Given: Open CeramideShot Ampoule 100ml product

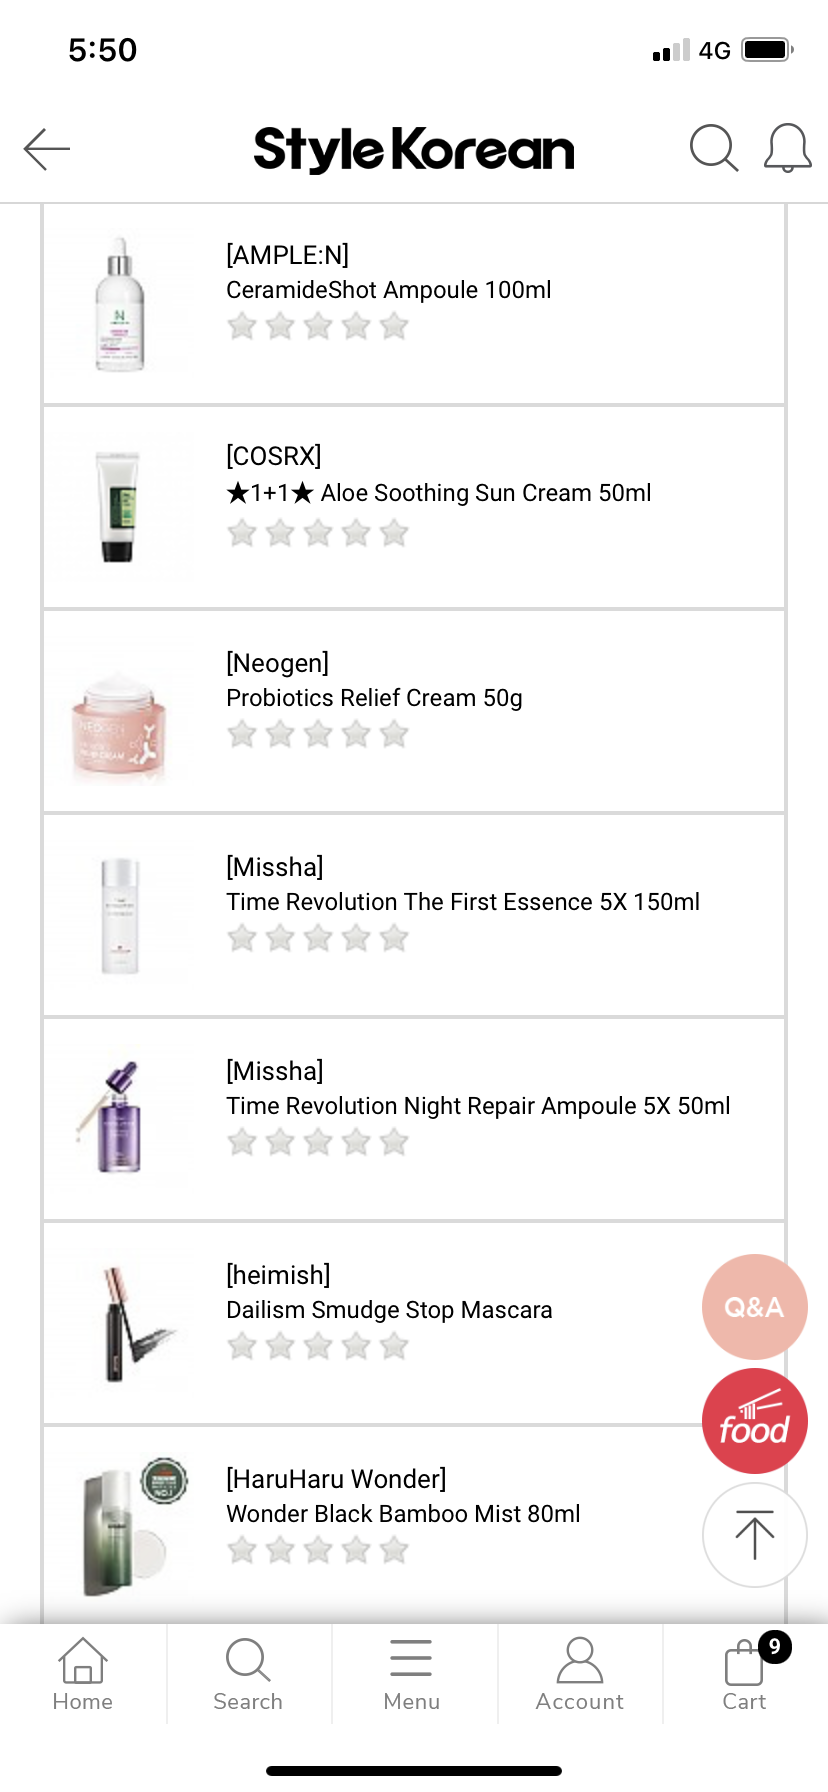Looking at the screenshot, I should (388, 290).
